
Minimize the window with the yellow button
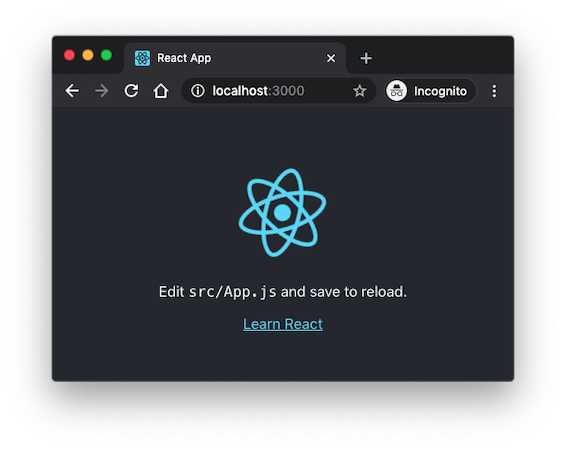coord(88,55)
